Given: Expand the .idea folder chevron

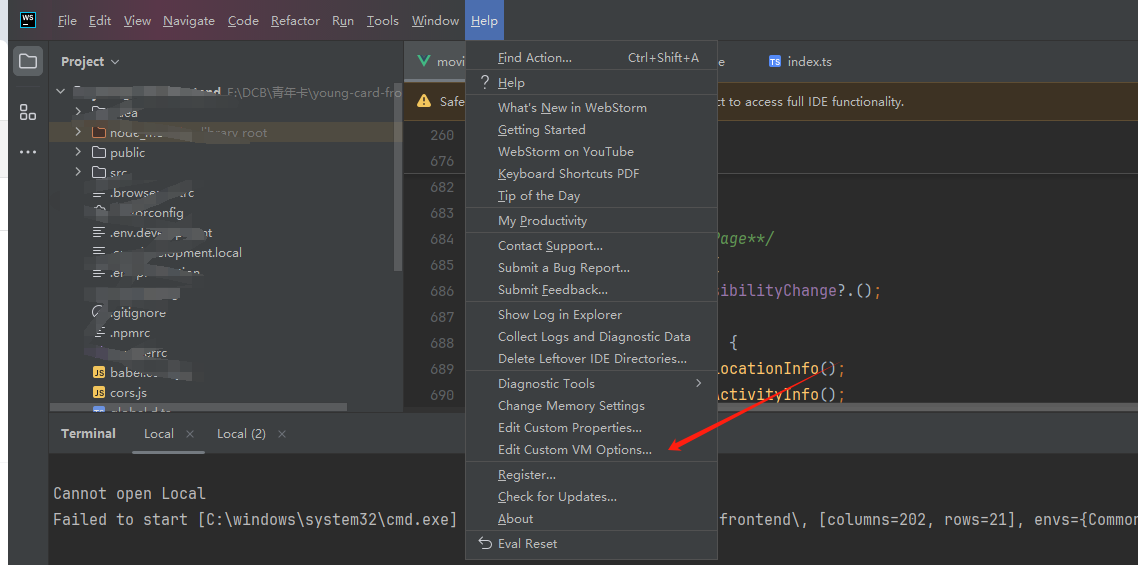Looking at the screenshot, I should 78,112.
